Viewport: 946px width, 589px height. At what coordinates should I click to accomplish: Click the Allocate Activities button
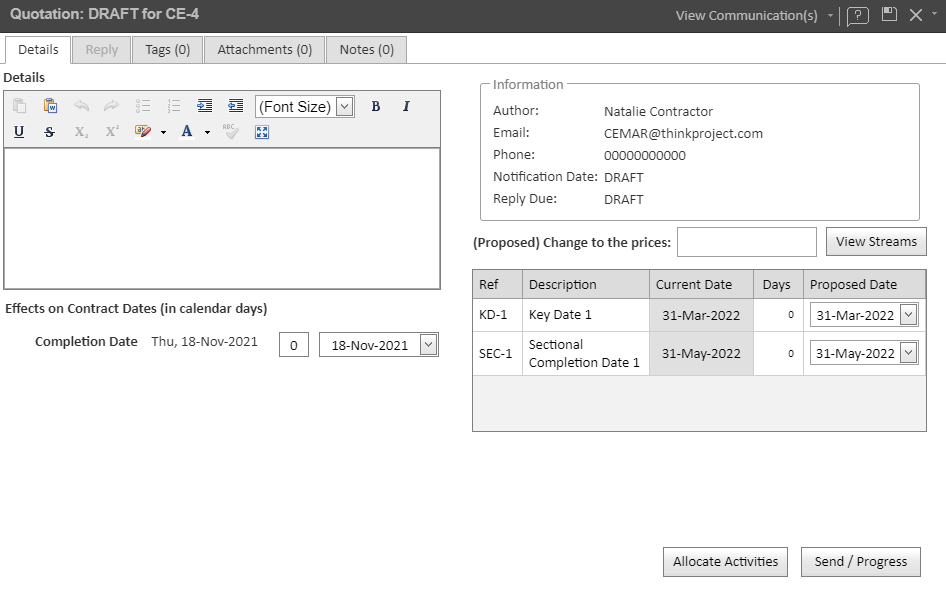725,562
